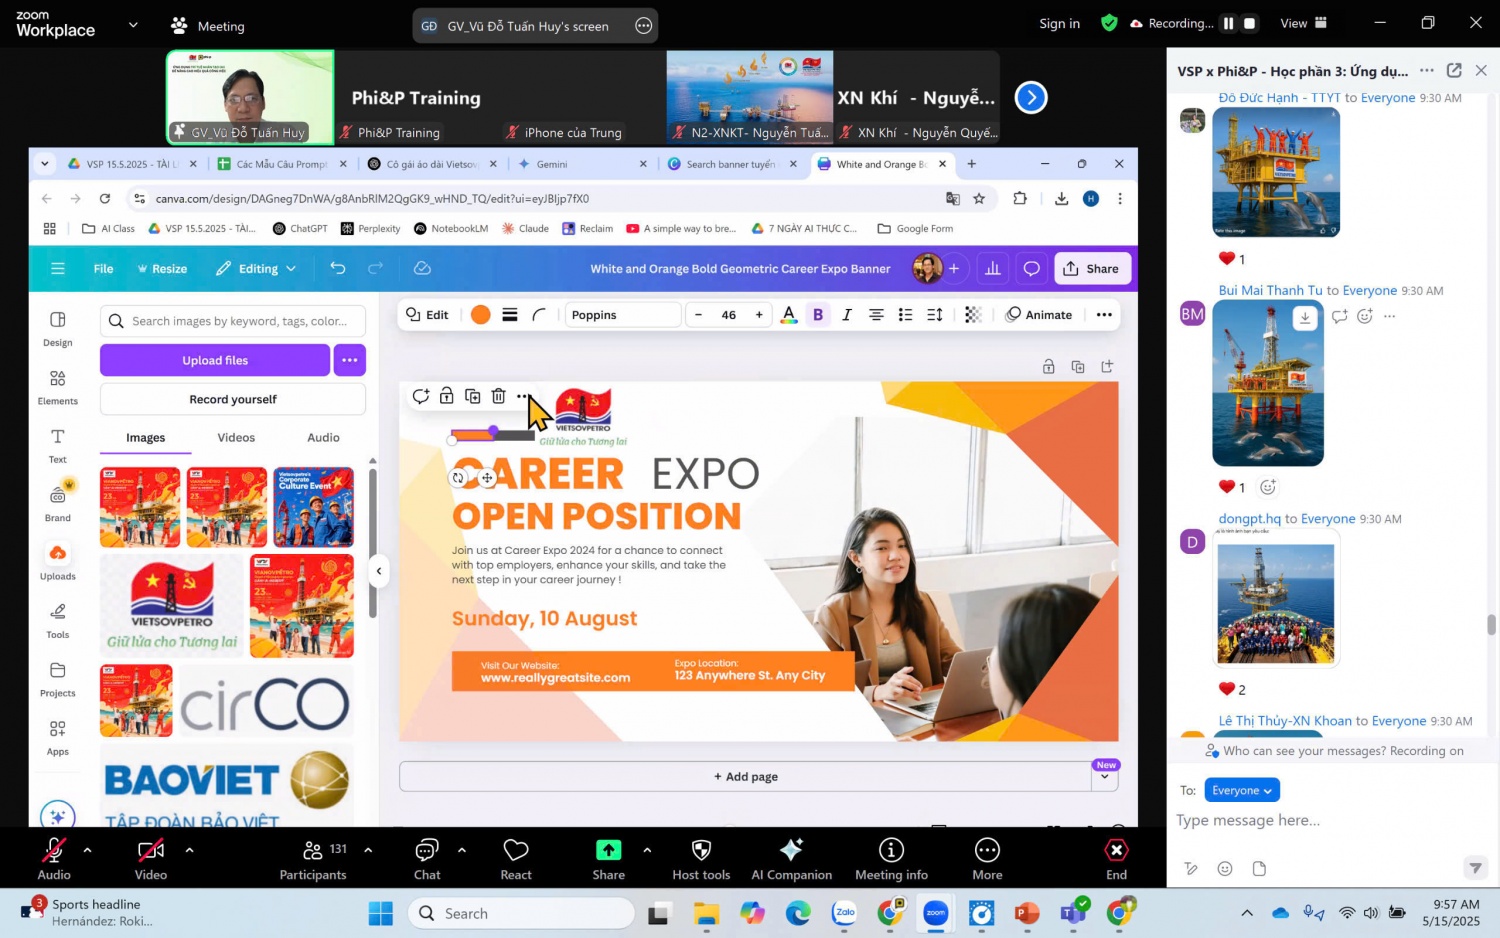Unmute the Zoom Audio microphone
Viewport: 1500px width, 938px height.
click(x=54, y=859)
